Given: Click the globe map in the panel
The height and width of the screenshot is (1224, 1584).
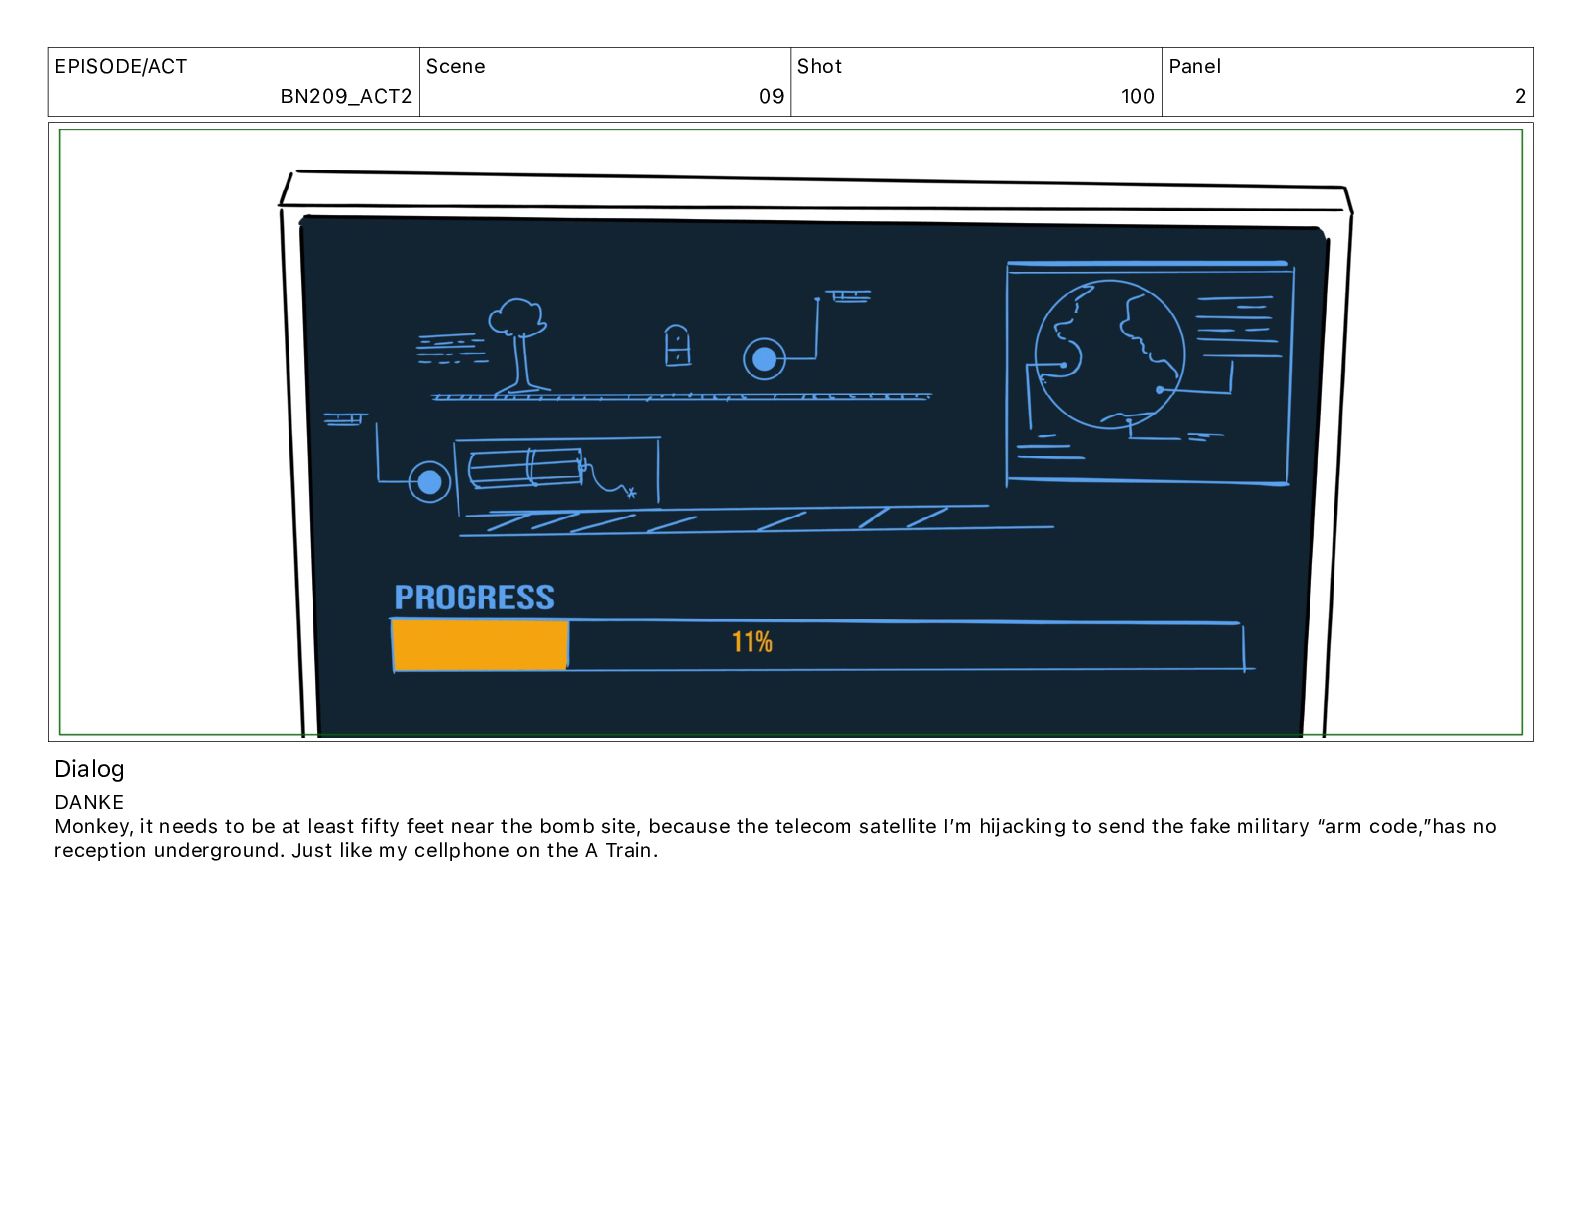Looking at the screenshot, I should tap(1110, 354).
